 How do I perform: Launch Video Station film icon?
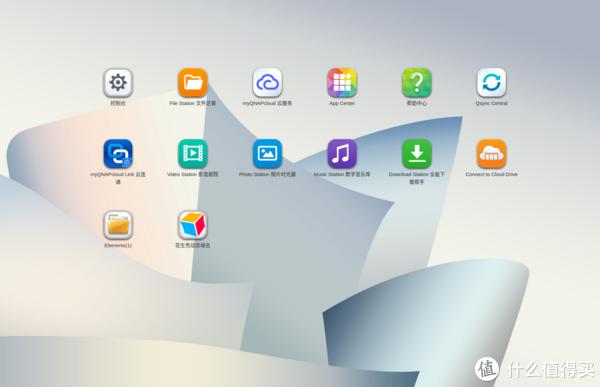(192, 153)
